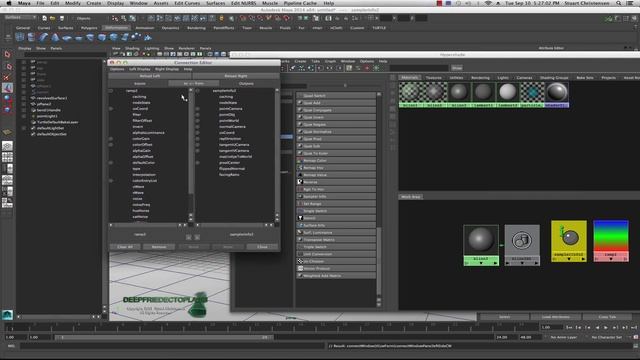Screen dimensions: 640x360
Task: Expand the defaultColor attribute in the left list
Action: 111,162
